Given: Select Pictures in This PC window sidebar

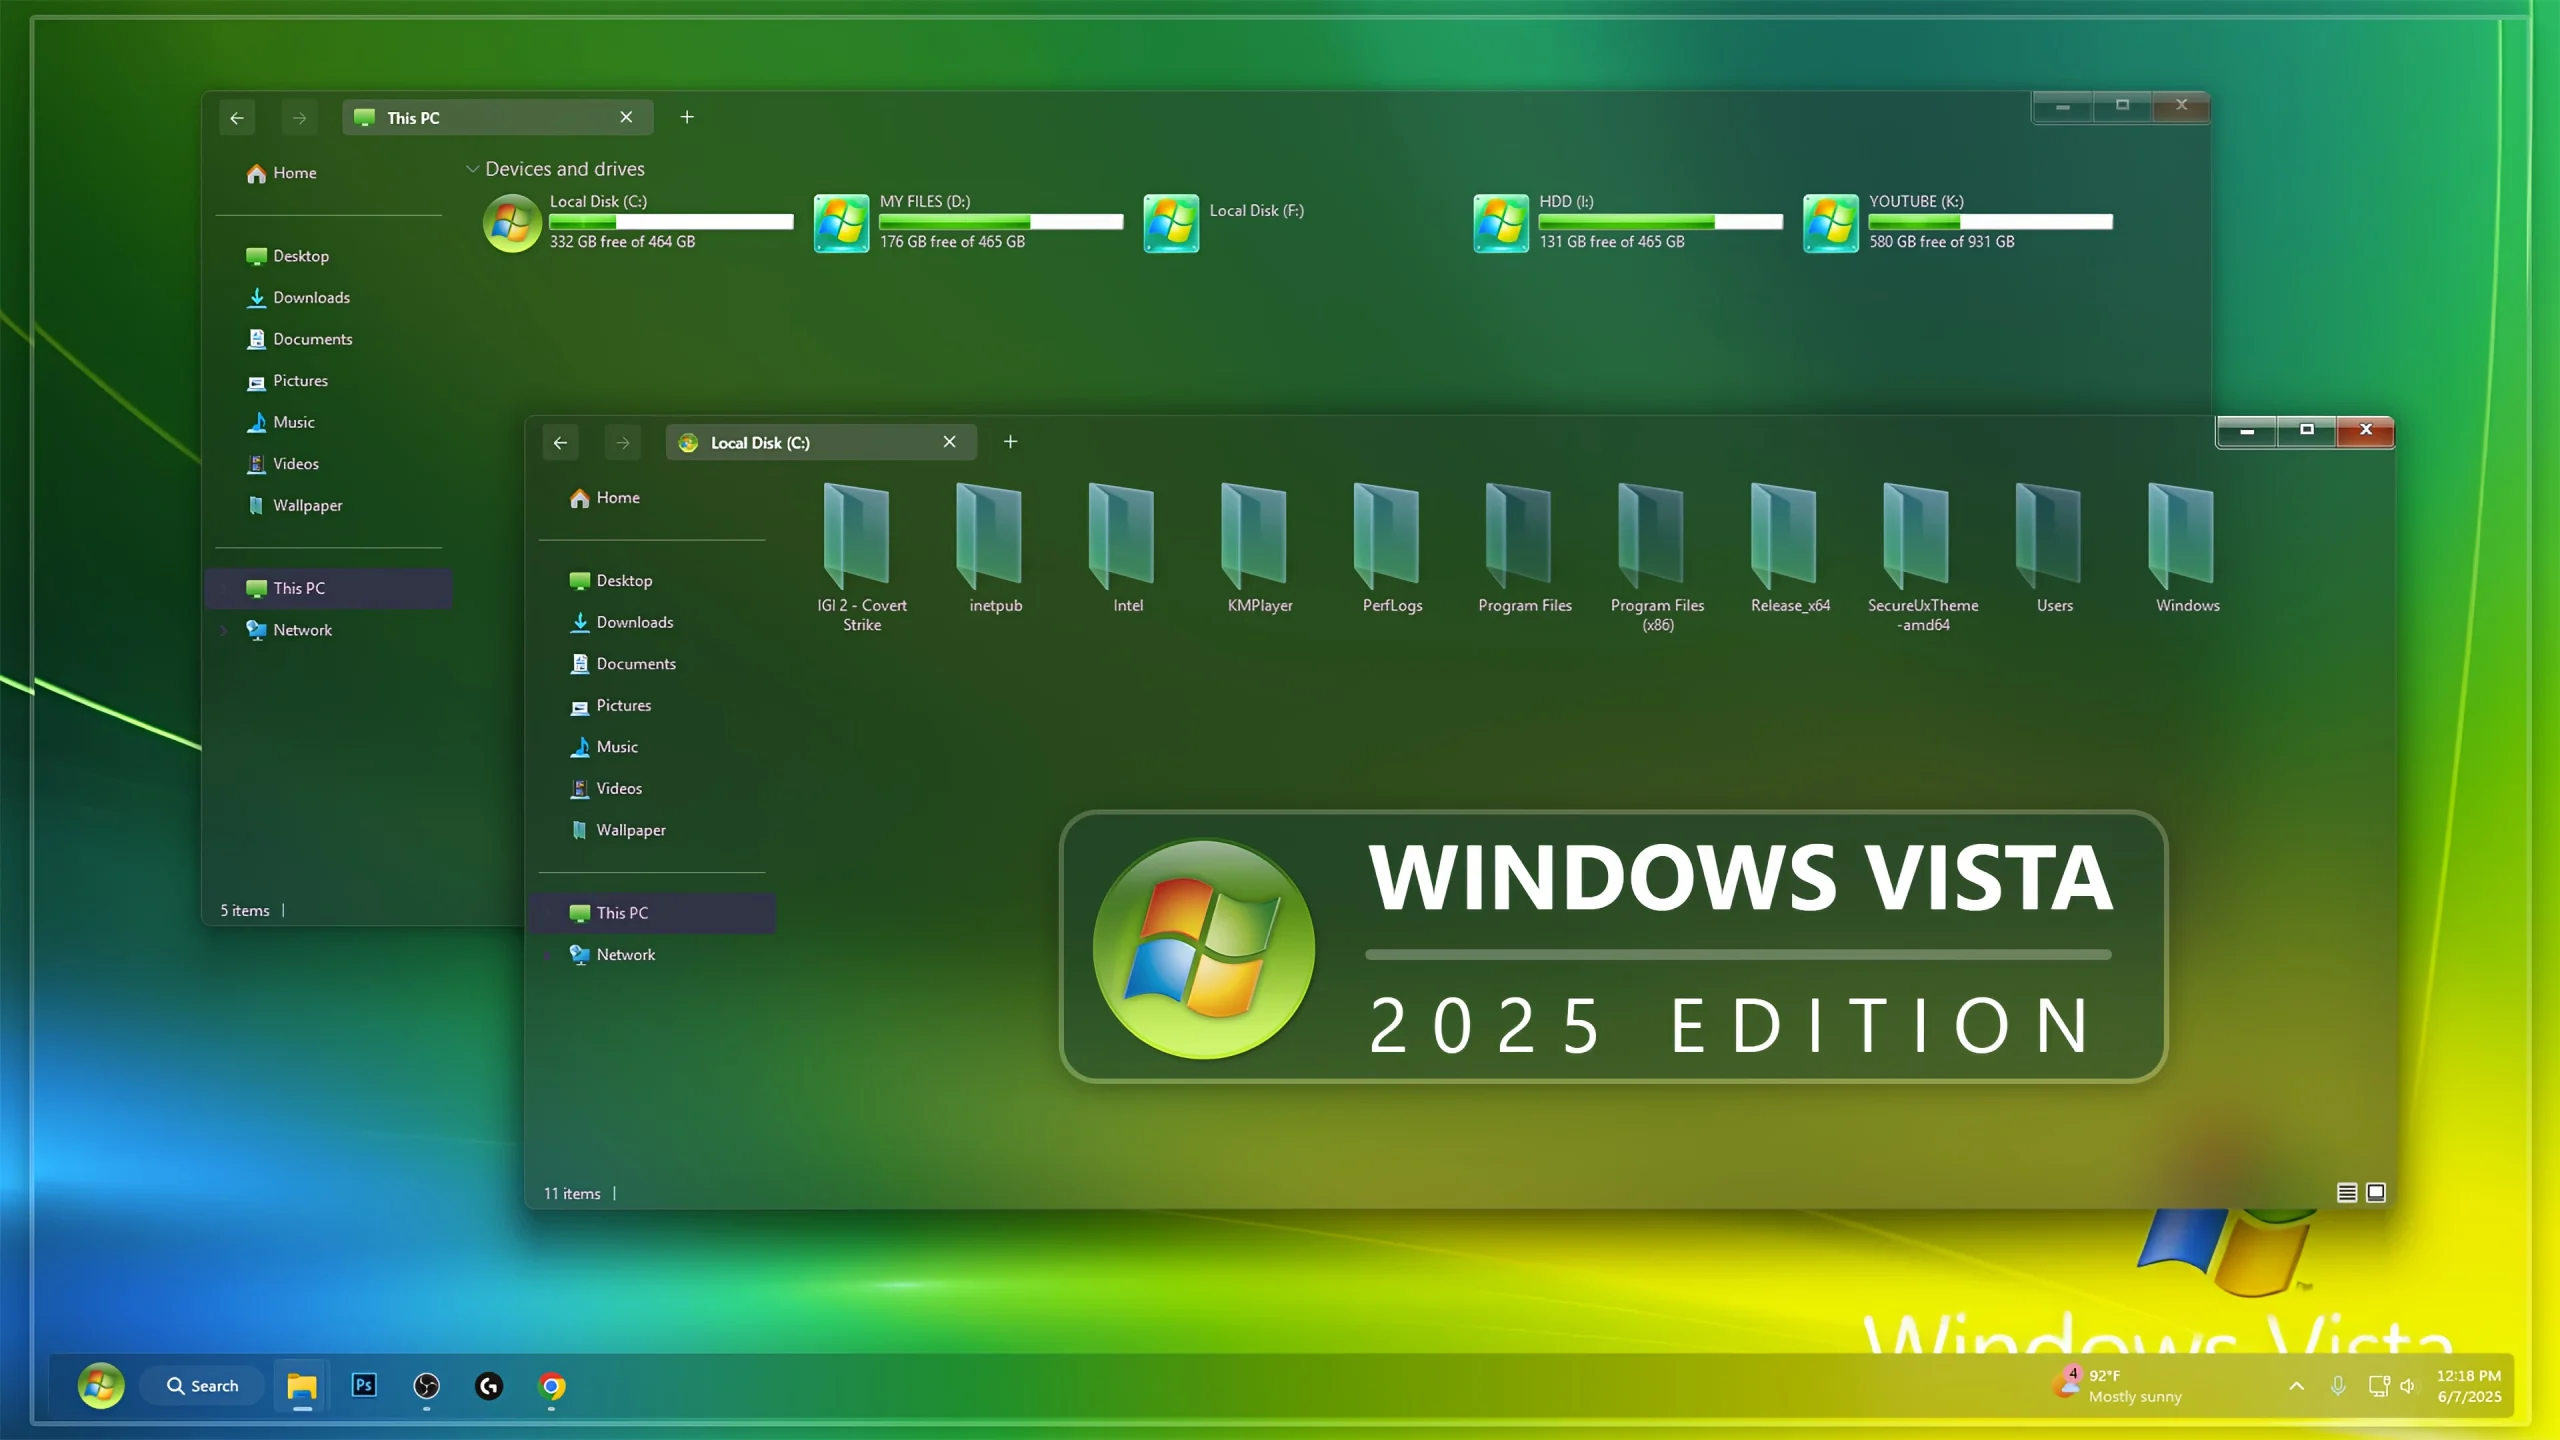Looking at the screenshot, I should click(328, 381).
